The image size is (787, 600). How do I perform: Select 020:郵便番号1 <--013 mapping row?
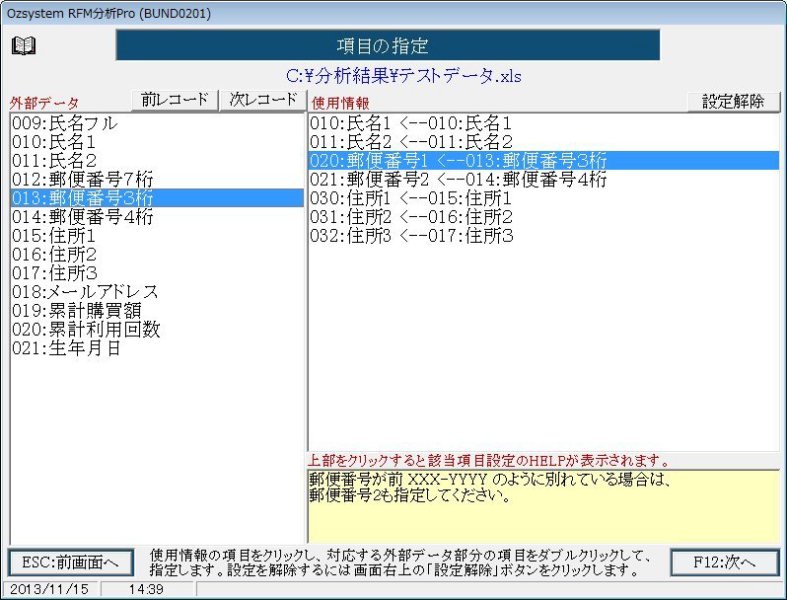(544, 161)
